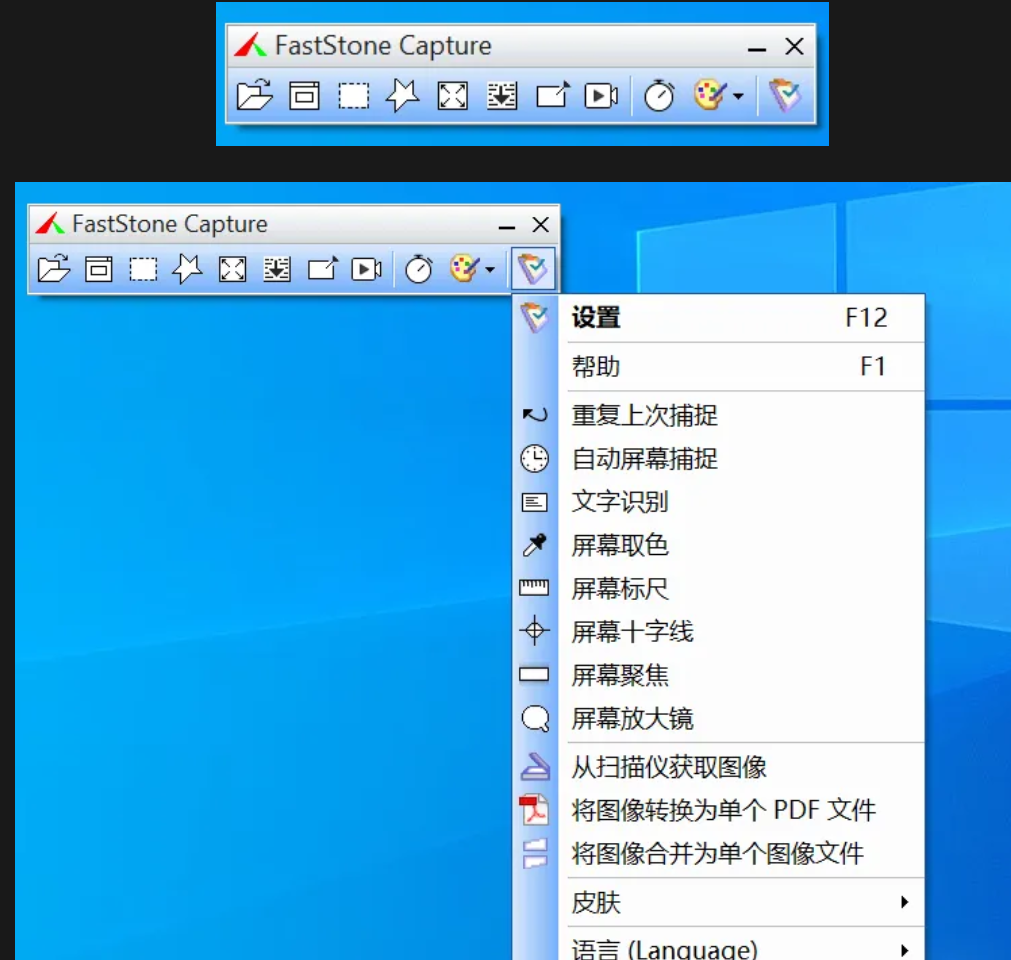Image resolution: width=1011 pixels, height=960 pixels.
Task: Click Output palette icon in upper toolbar
Action: click(x=710, y=95)
